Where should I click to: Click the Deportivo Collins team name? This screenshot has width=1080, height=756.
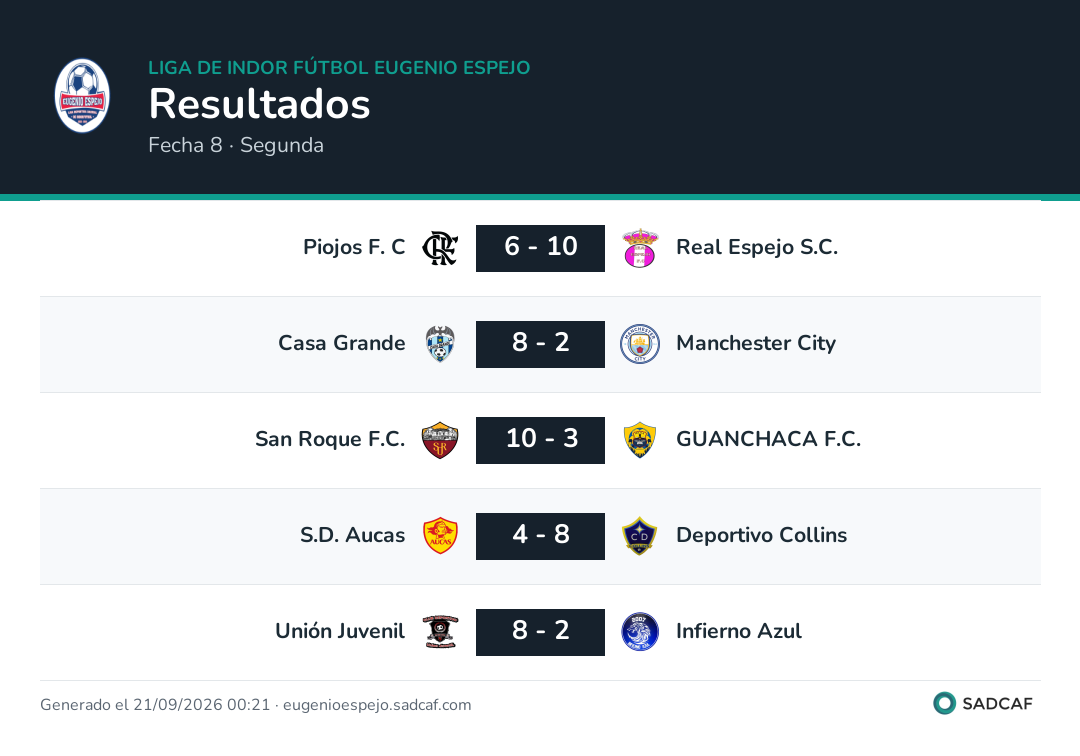pyautogui.click(x=761, y=535)
